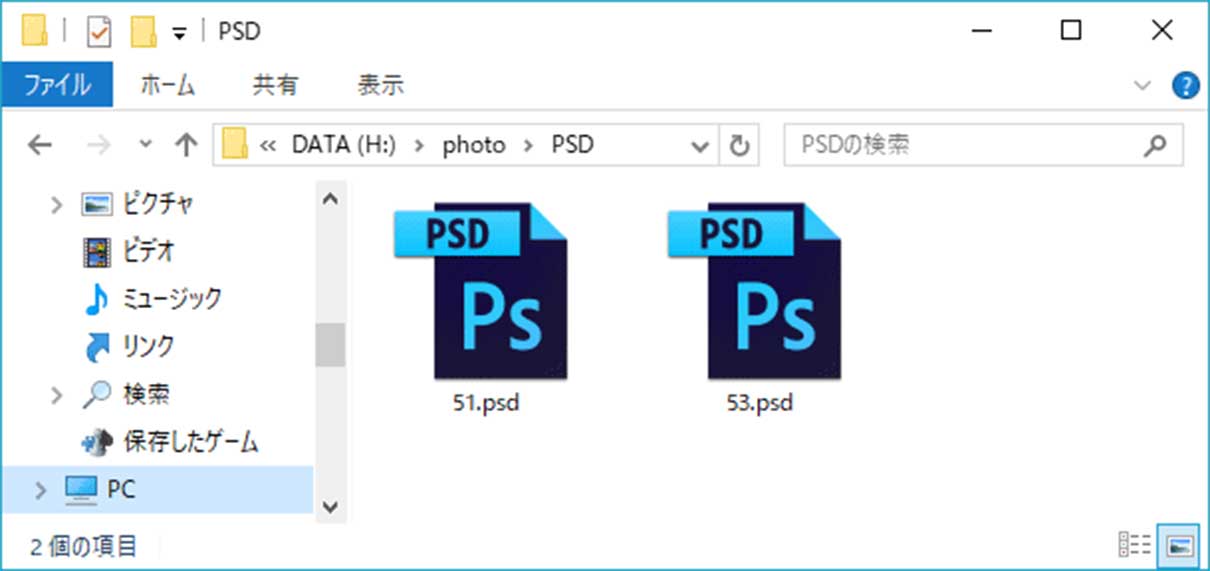1210x571 pixels.
Task: Select ミュージック in the navigation pane
Action: point(172,298)
